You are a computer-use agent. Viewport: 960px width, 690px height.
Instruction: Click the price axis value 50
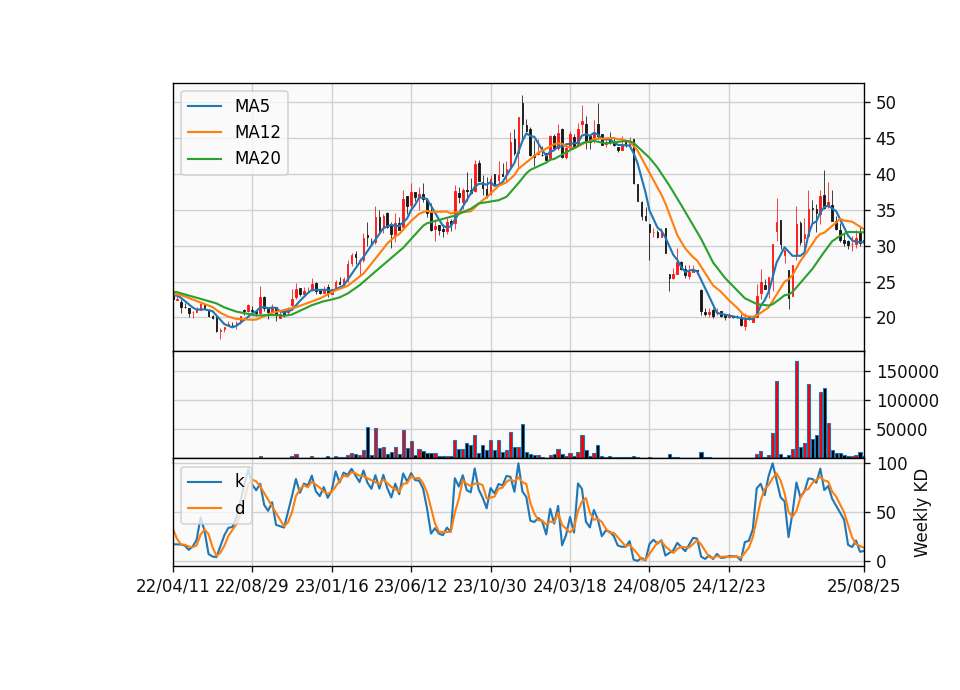(886, 103)
